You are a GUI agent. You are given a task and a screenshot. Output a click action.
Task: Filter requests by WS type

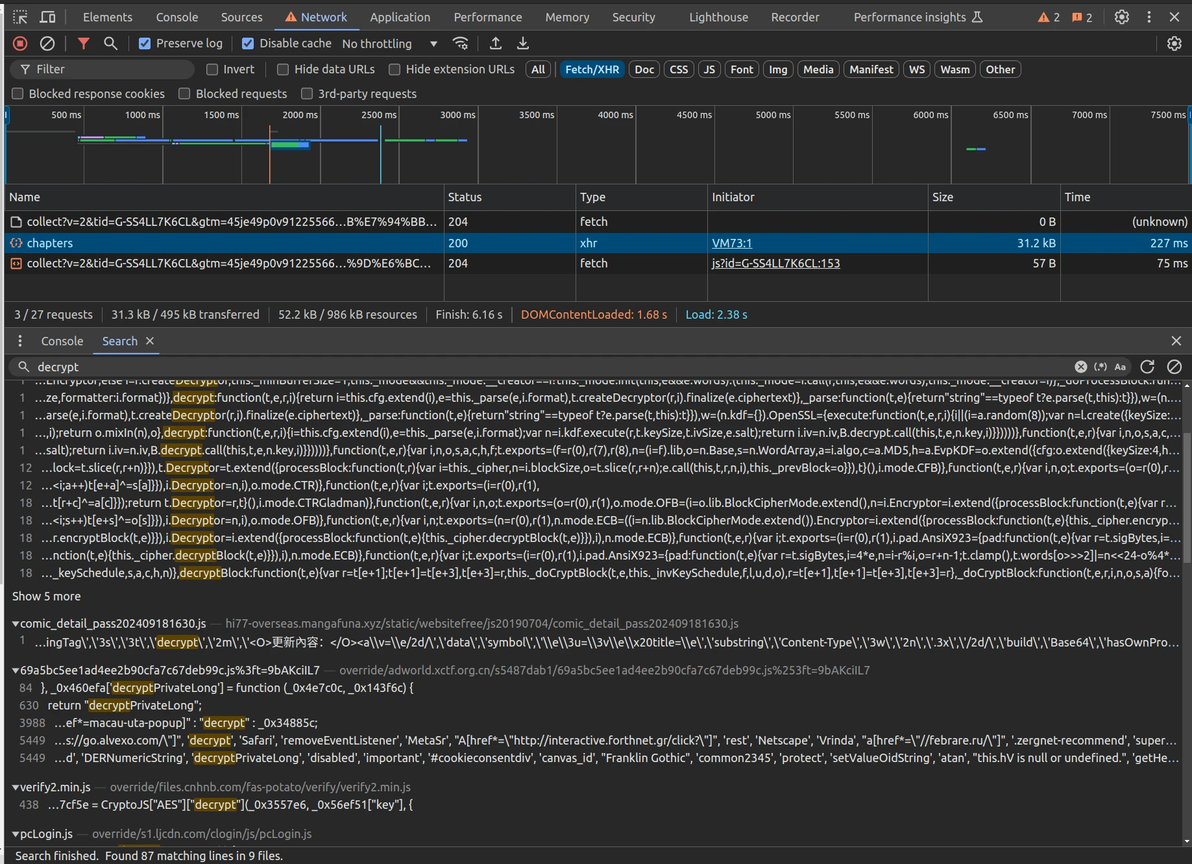pos(917,69)
